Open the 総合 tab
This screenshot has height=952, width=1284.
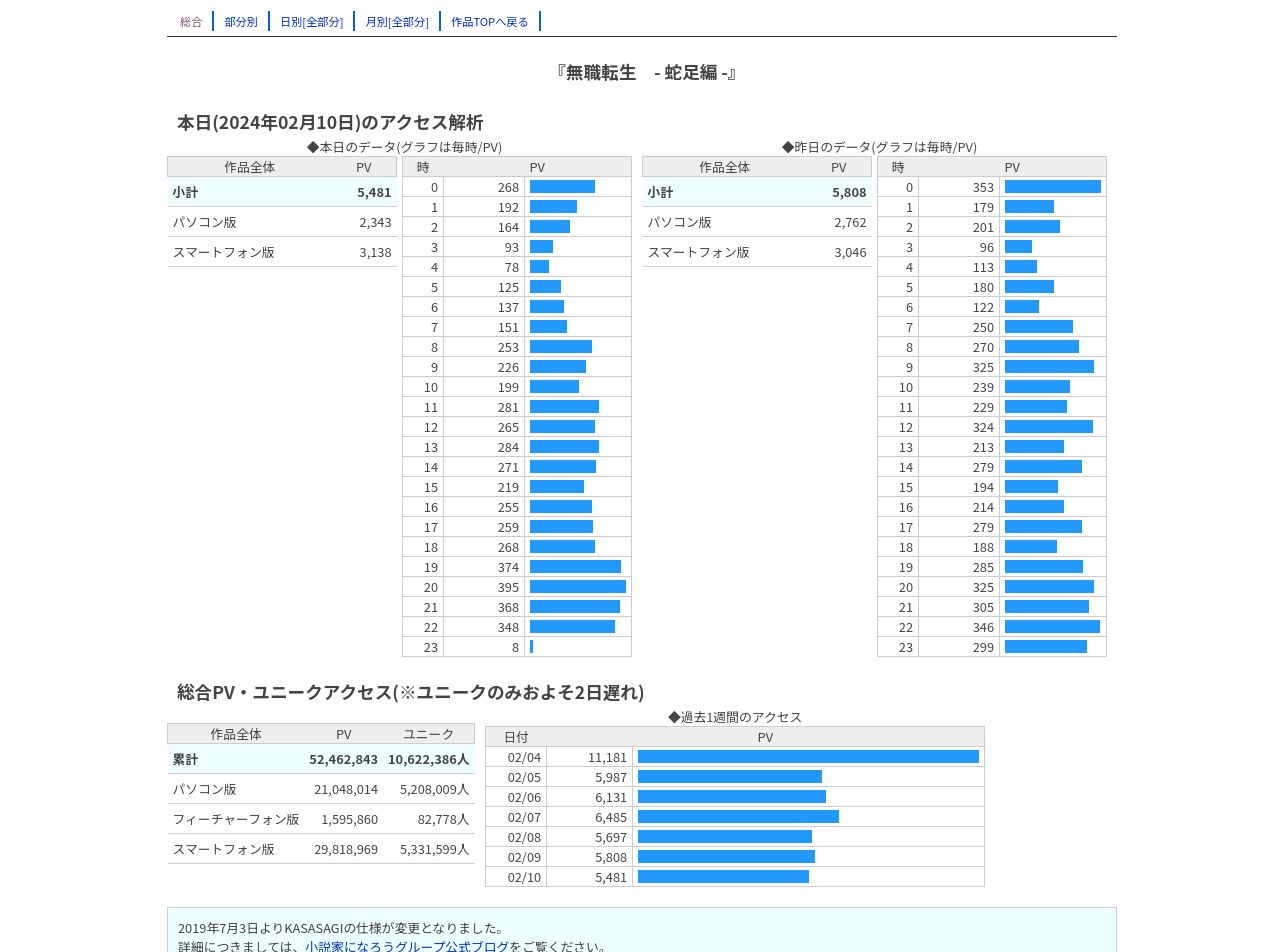pos(191,22)
